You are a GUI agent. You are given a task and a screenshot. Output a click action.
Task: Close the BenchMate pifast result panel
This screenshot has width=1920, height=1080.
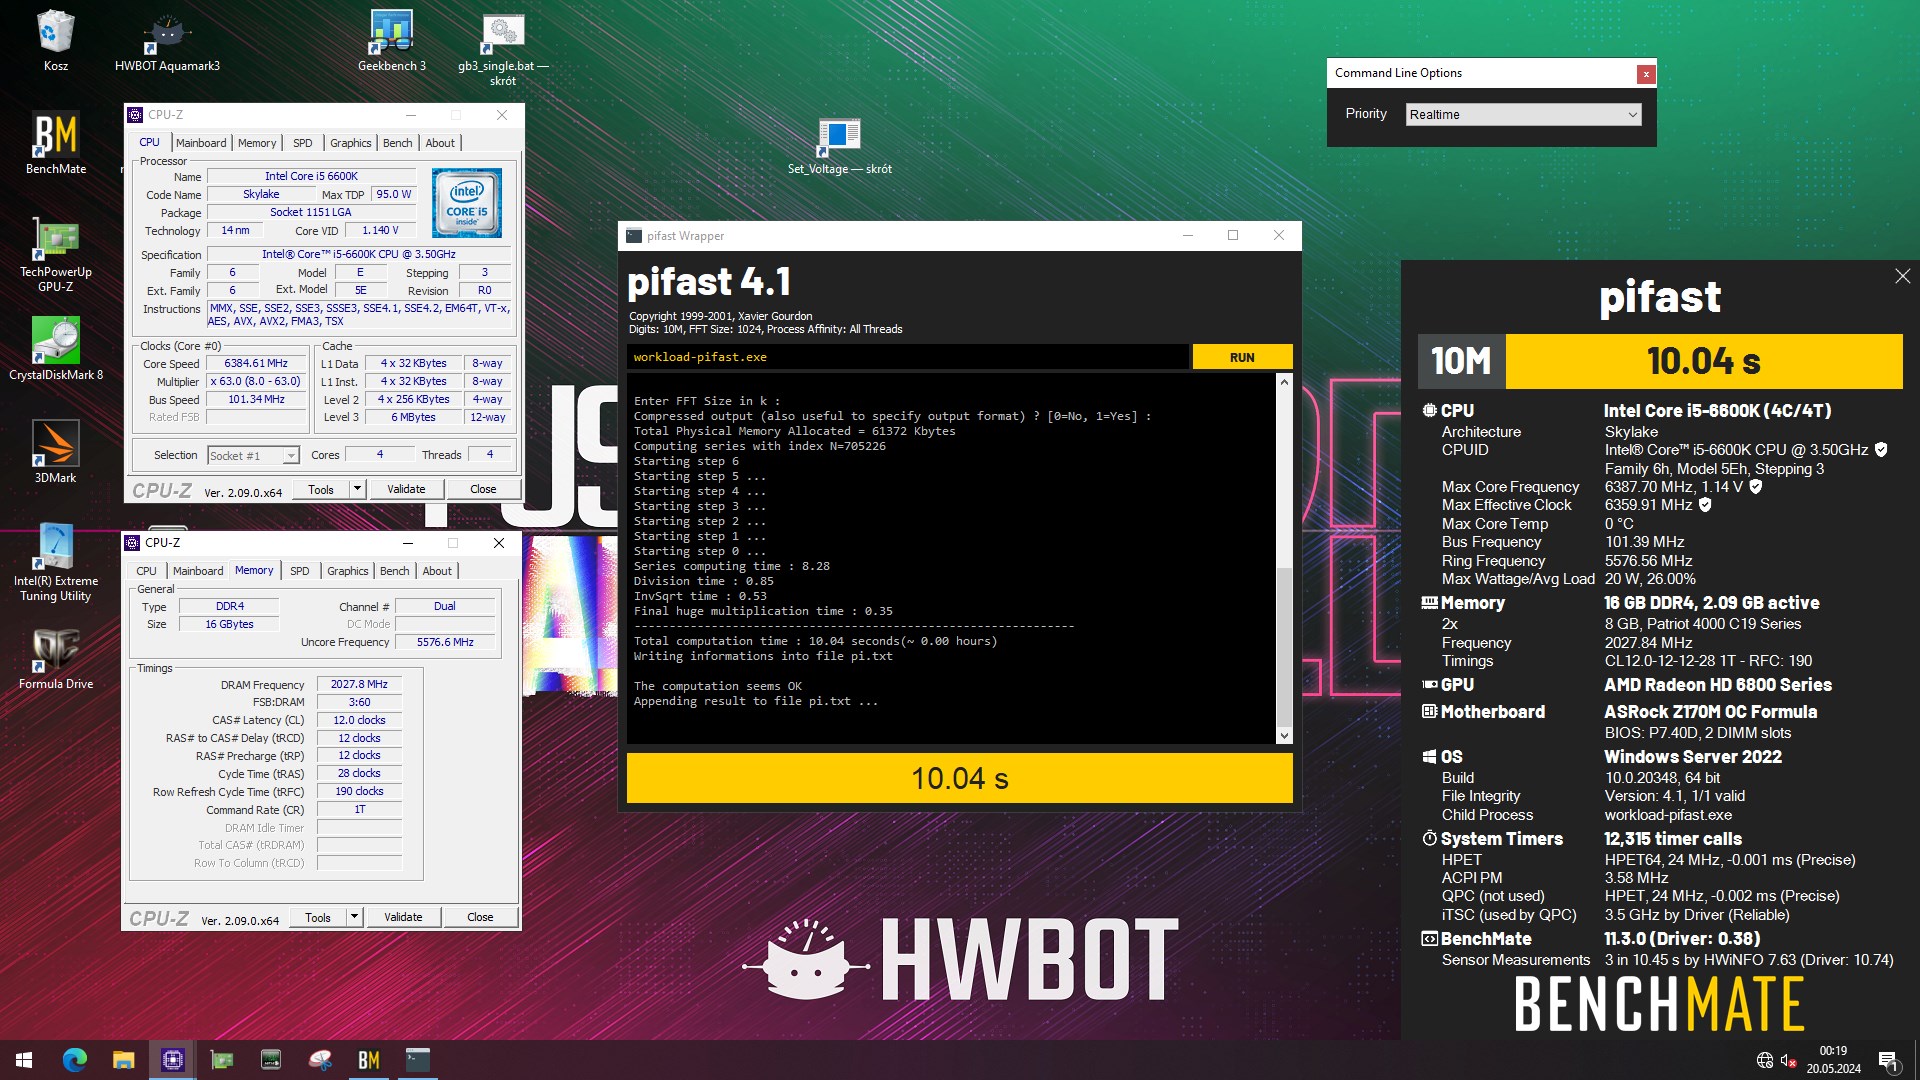pyautogui.click(x=1902, y=276)
